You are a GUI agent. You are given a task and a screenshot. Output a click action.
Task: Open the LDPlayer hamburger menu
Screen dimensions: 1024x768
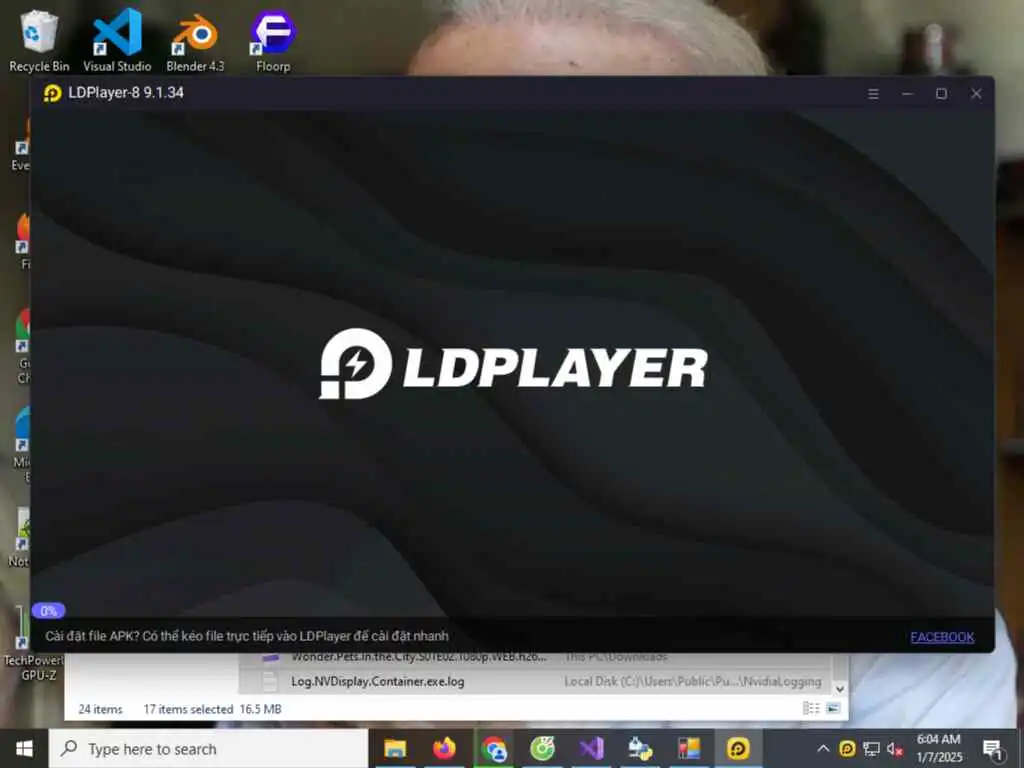873,94
